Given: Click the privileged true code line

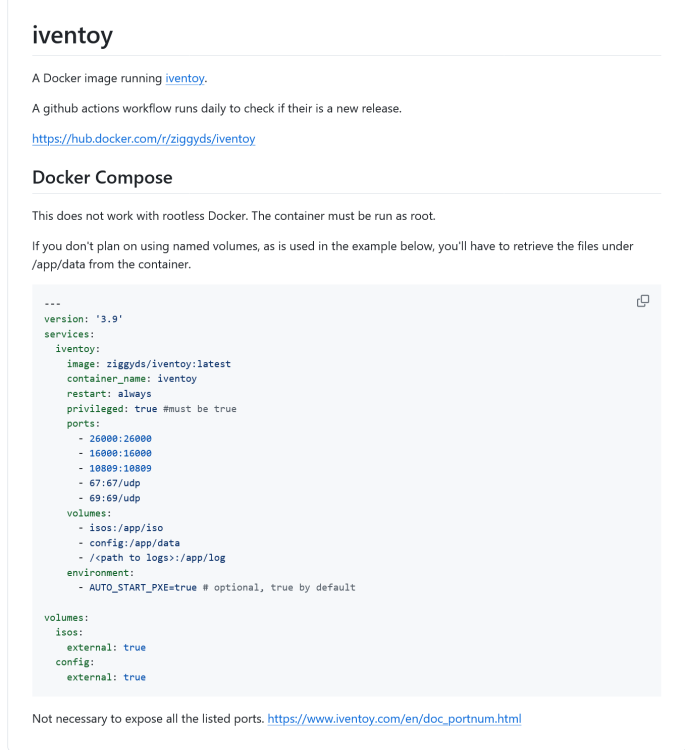Looking at the screenshot, I should [x=151, y=409].
